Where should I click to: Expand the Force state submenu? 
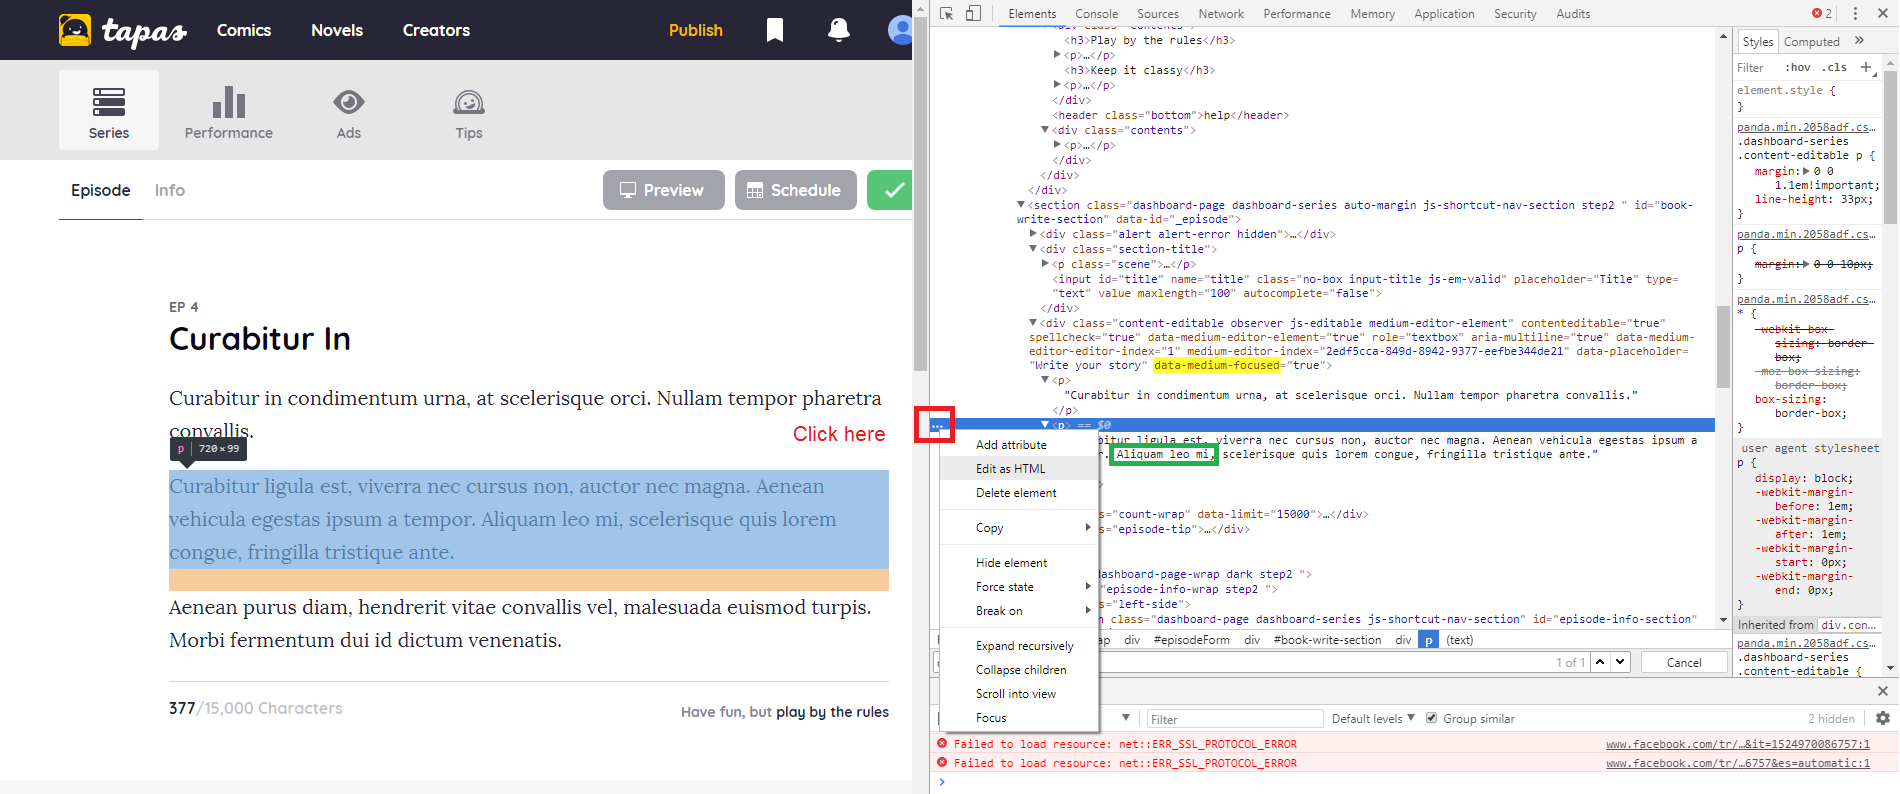(1030, 587)
